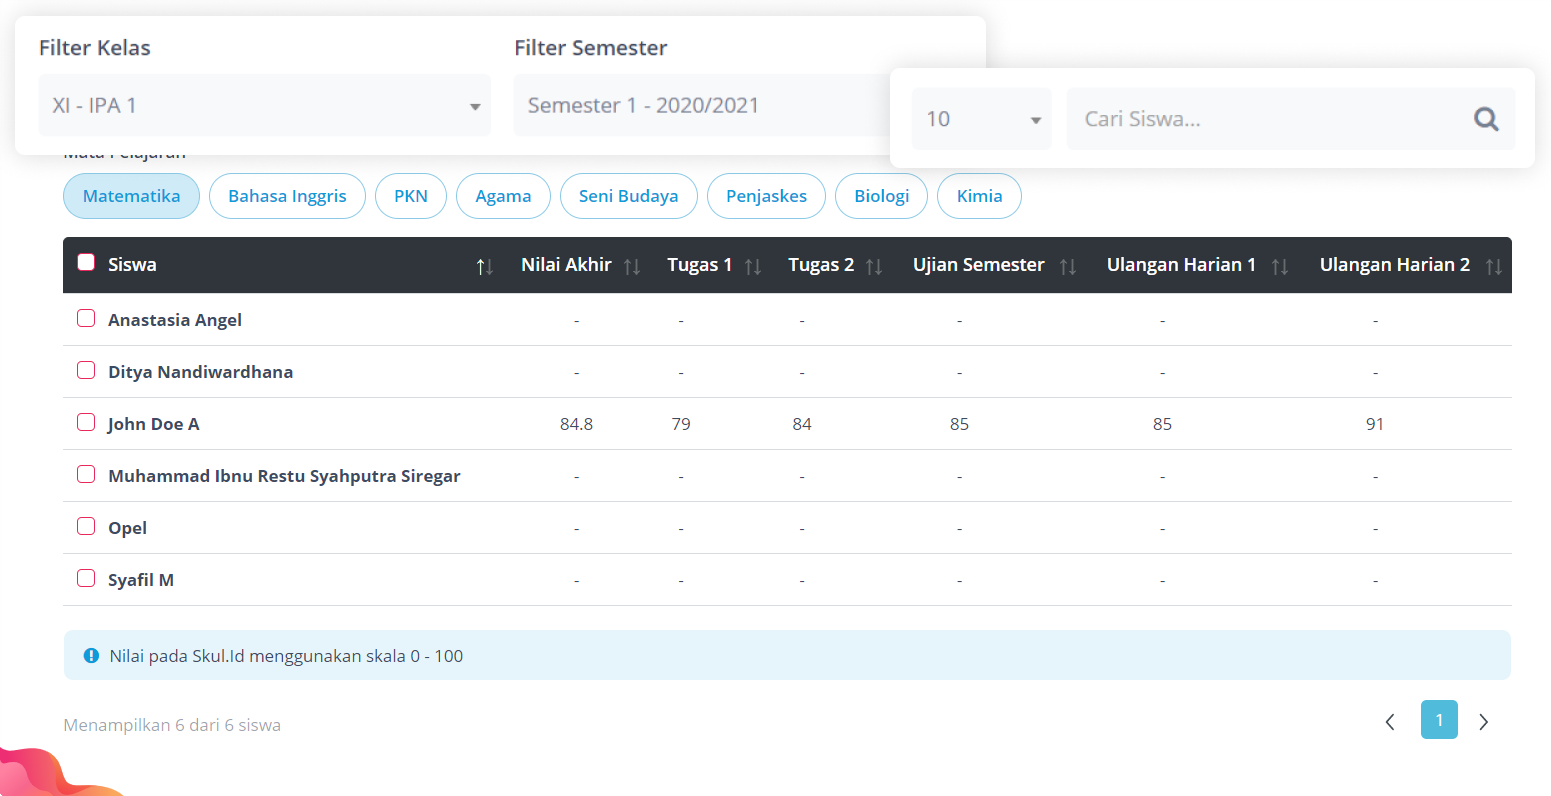Sort by Ulangan Harian 1 arrows

(x=1280, y=266)
